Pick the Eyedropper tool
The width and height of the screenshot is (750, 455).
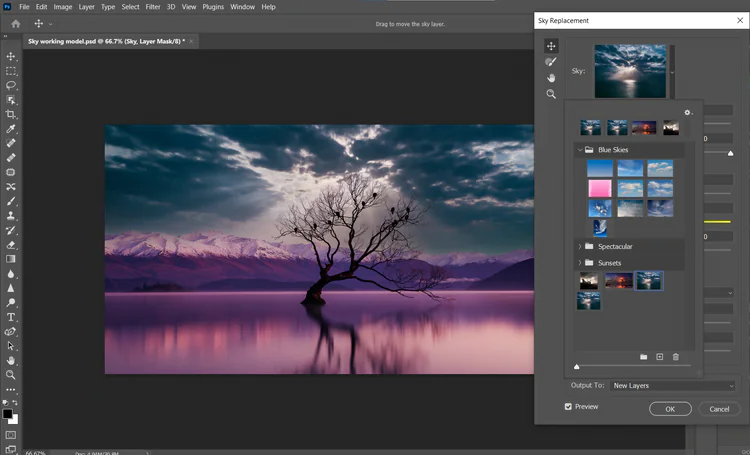point(11,130)
